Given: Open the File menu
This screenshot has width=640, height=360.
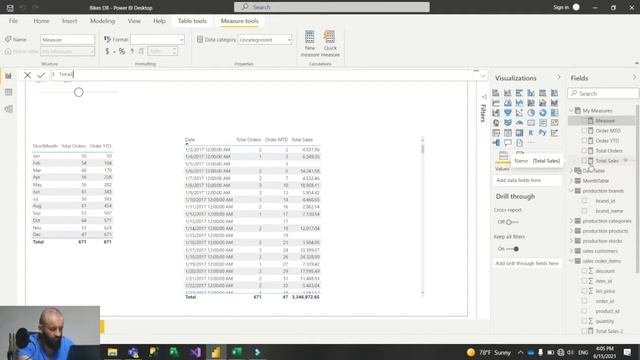Looking at the screenshot, I should pyautogui.click(x=13, y=21).
